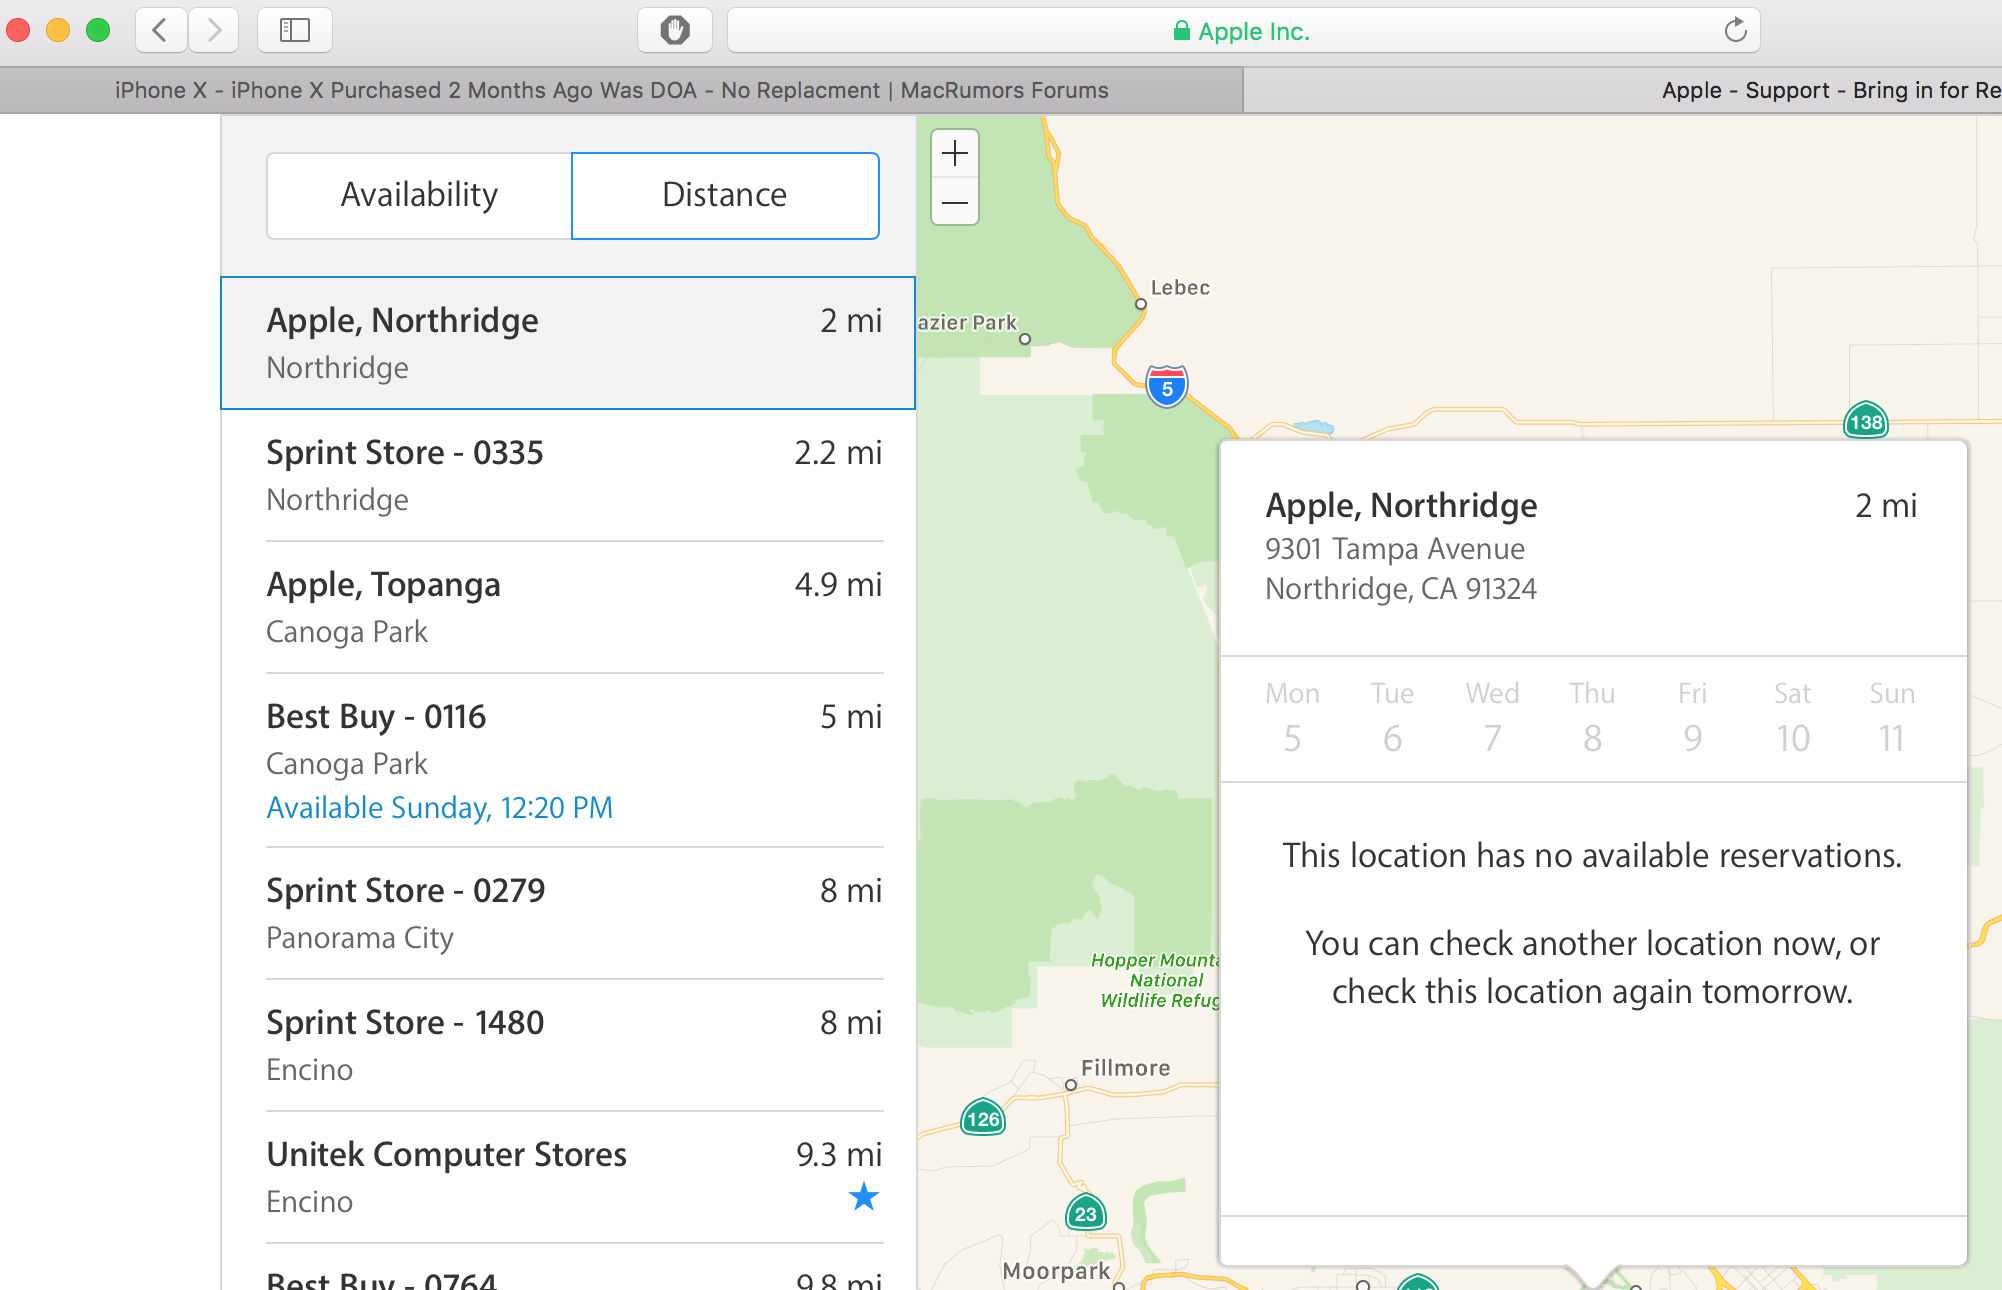Open the privacy shield extension icon
Viewport: 2002px width, 1290px height.
click(675, 30)
